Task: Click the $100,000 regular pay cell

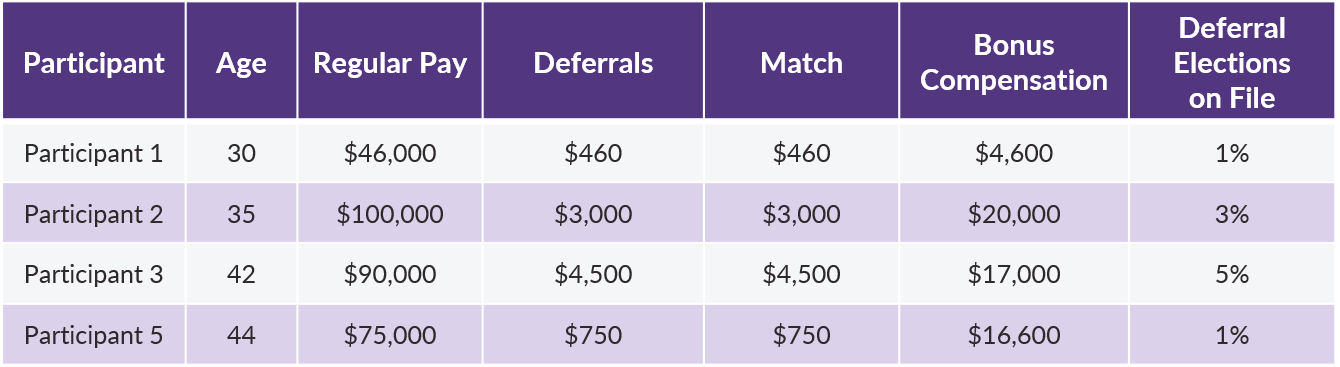Action: [390, 214]
